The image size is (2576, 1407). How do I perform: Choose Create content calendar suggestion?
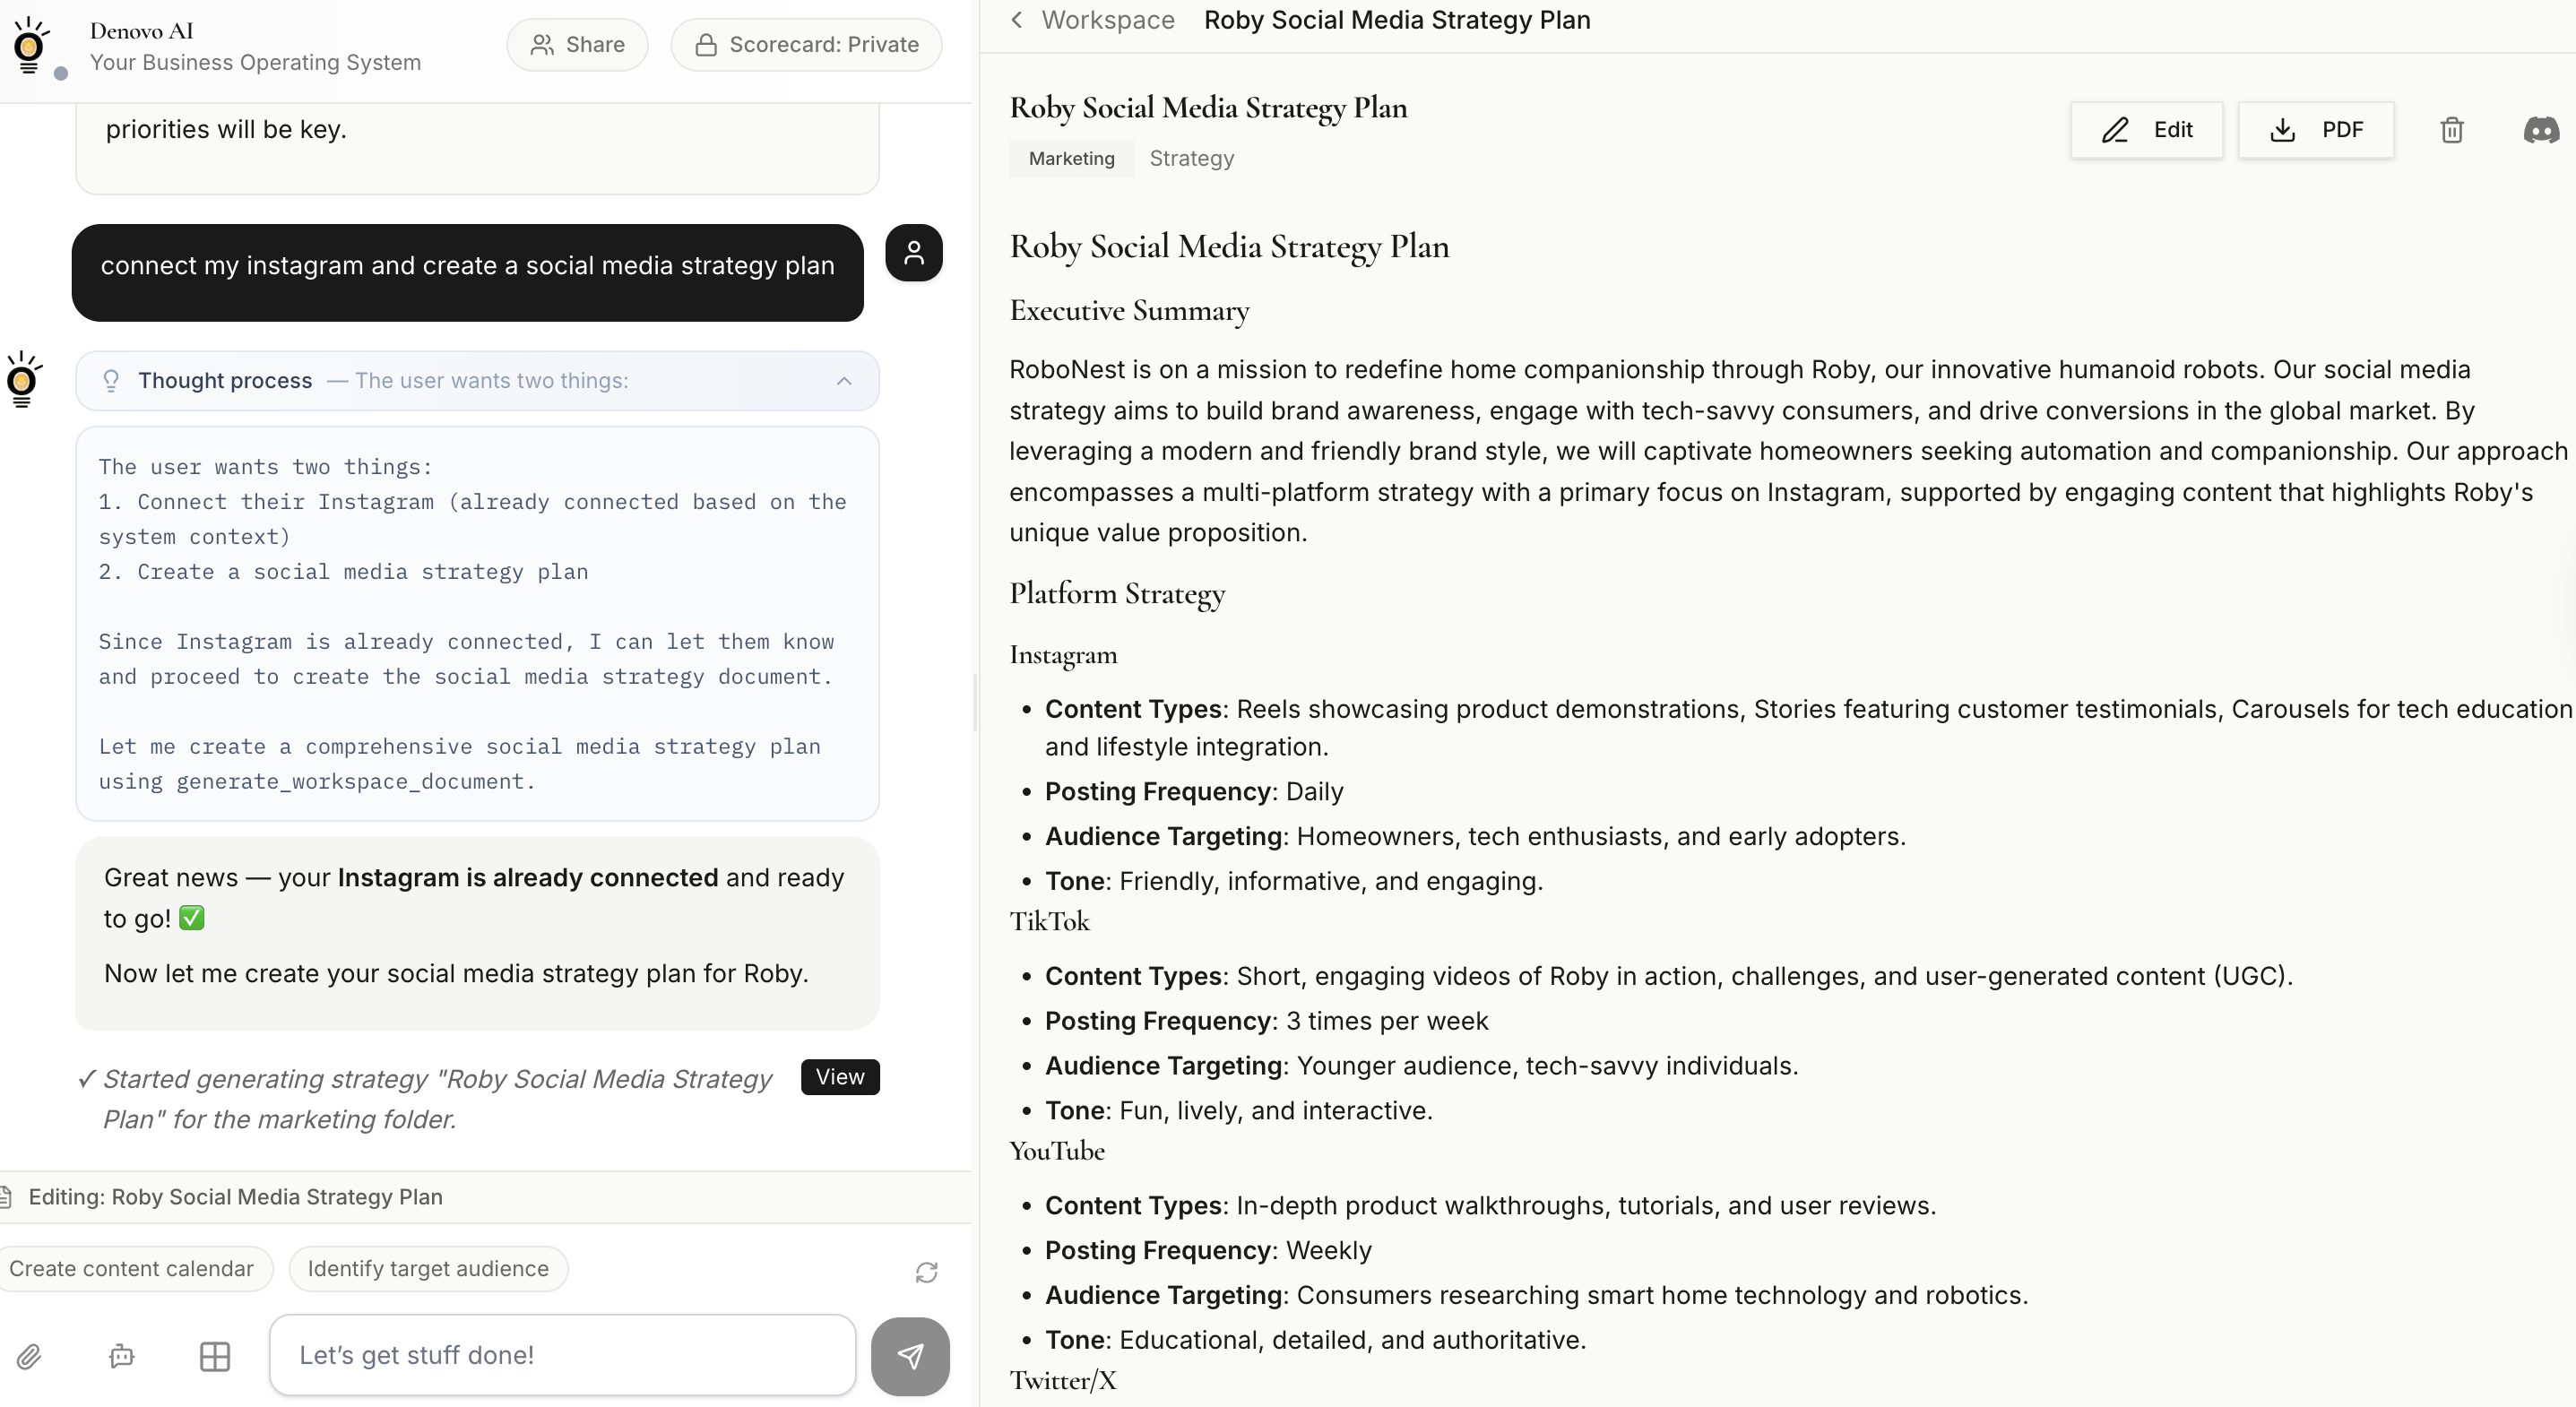click(x=132, y=1269)
